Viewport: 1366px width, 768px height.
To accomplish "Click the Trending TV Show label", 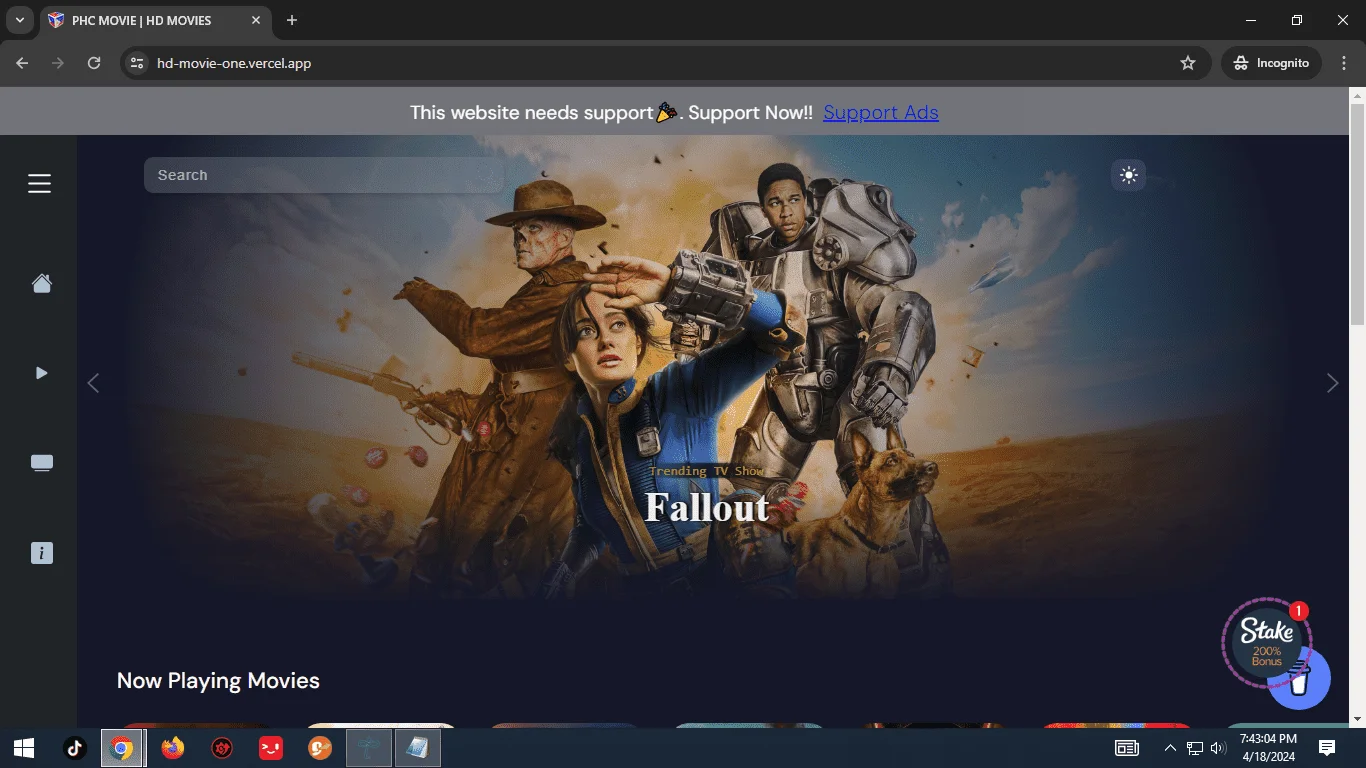I will 707,471.
